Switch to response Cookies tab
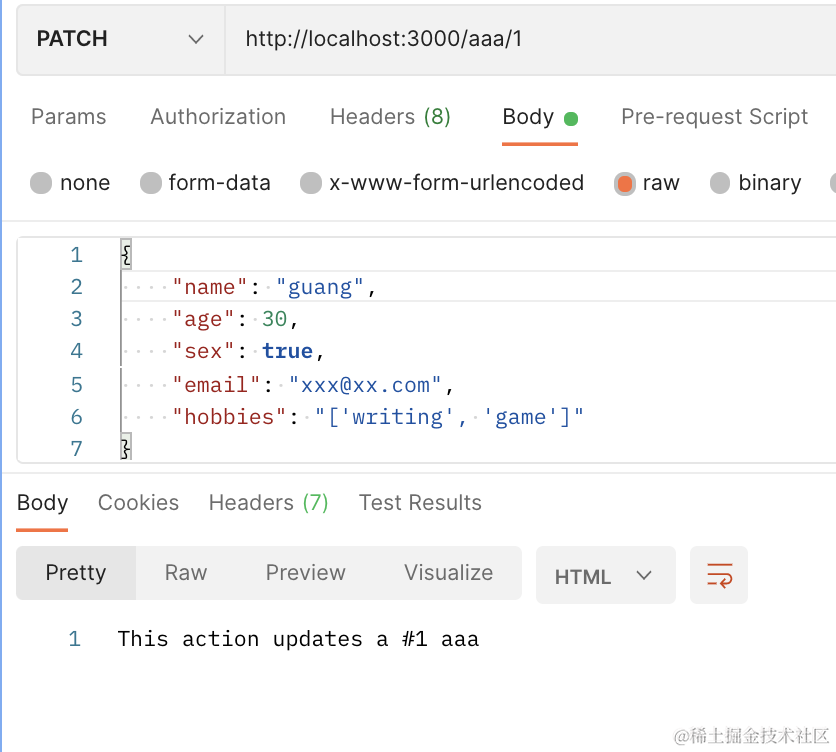This screenshot has height=752, width=836. (x=138, y=503)
